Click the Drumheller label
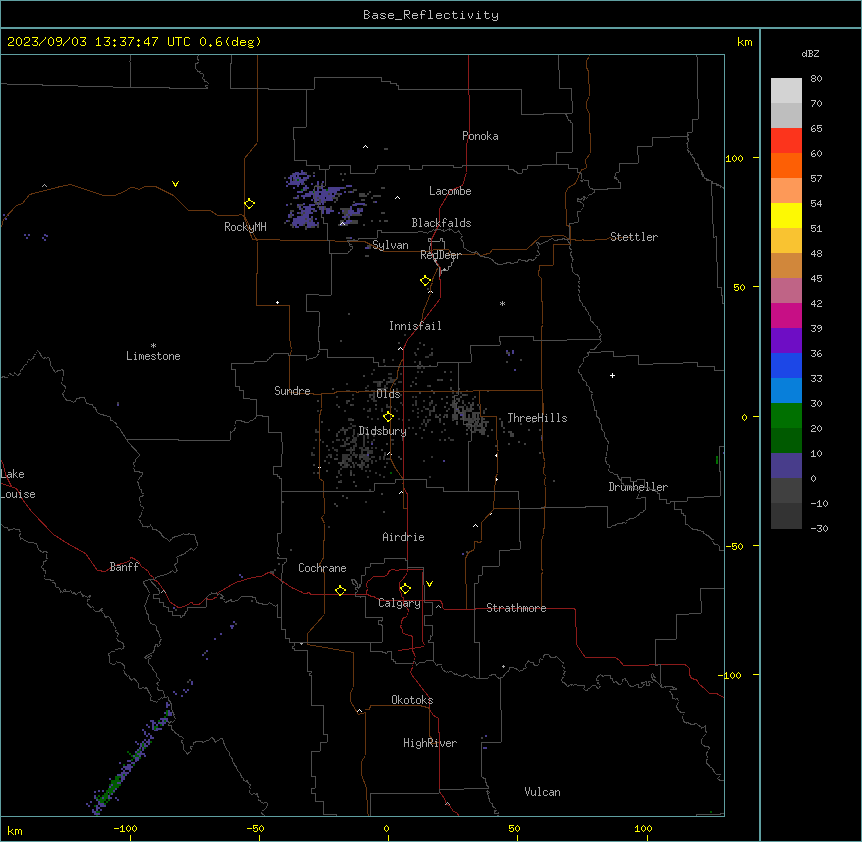This screenshot has width=862, height=842. pos(638,487)
